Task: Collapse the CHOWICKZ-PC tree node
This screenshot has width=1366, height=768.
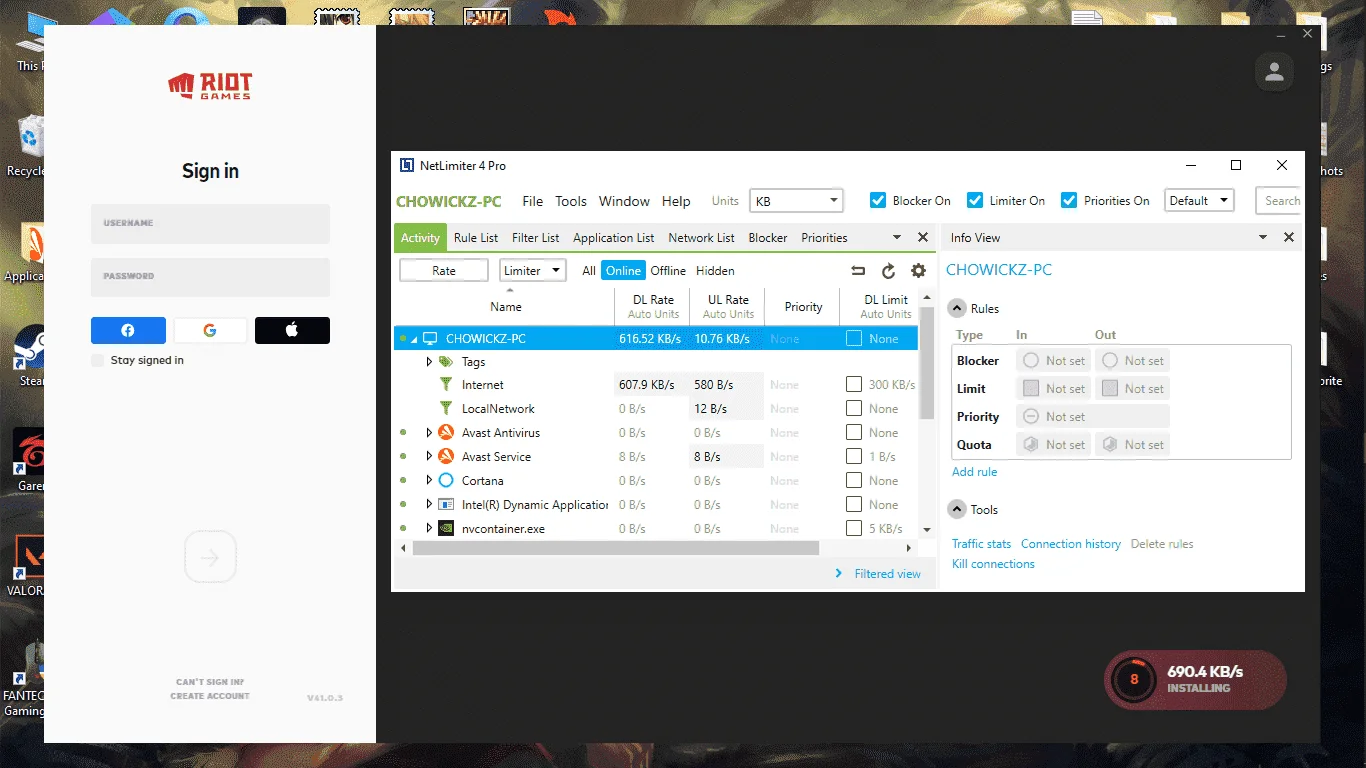Action: click(414, 340)
